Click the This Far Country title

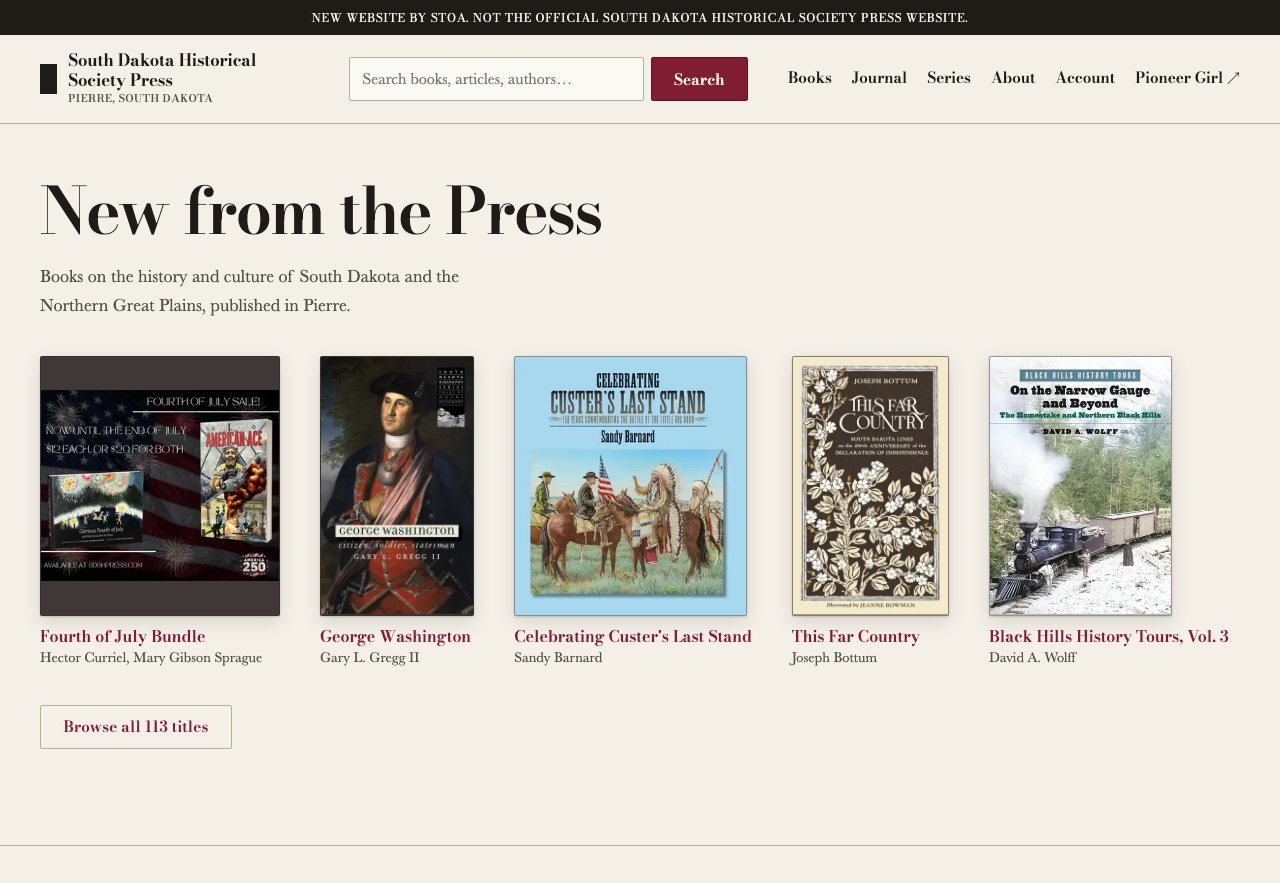[x=855, y=636]
